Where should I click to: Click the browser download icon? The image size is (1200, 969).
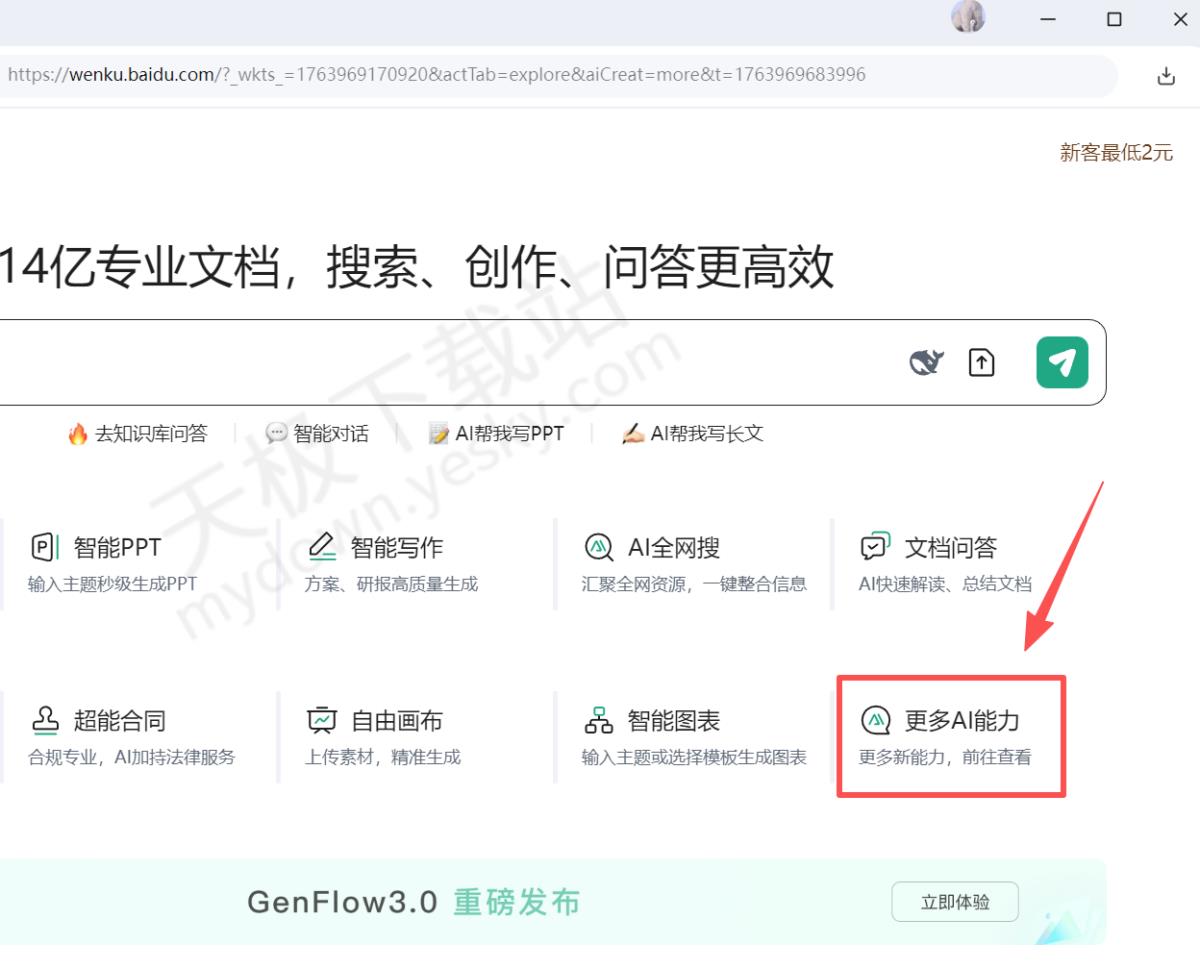pyautogui.click(x=1166, y=76)
